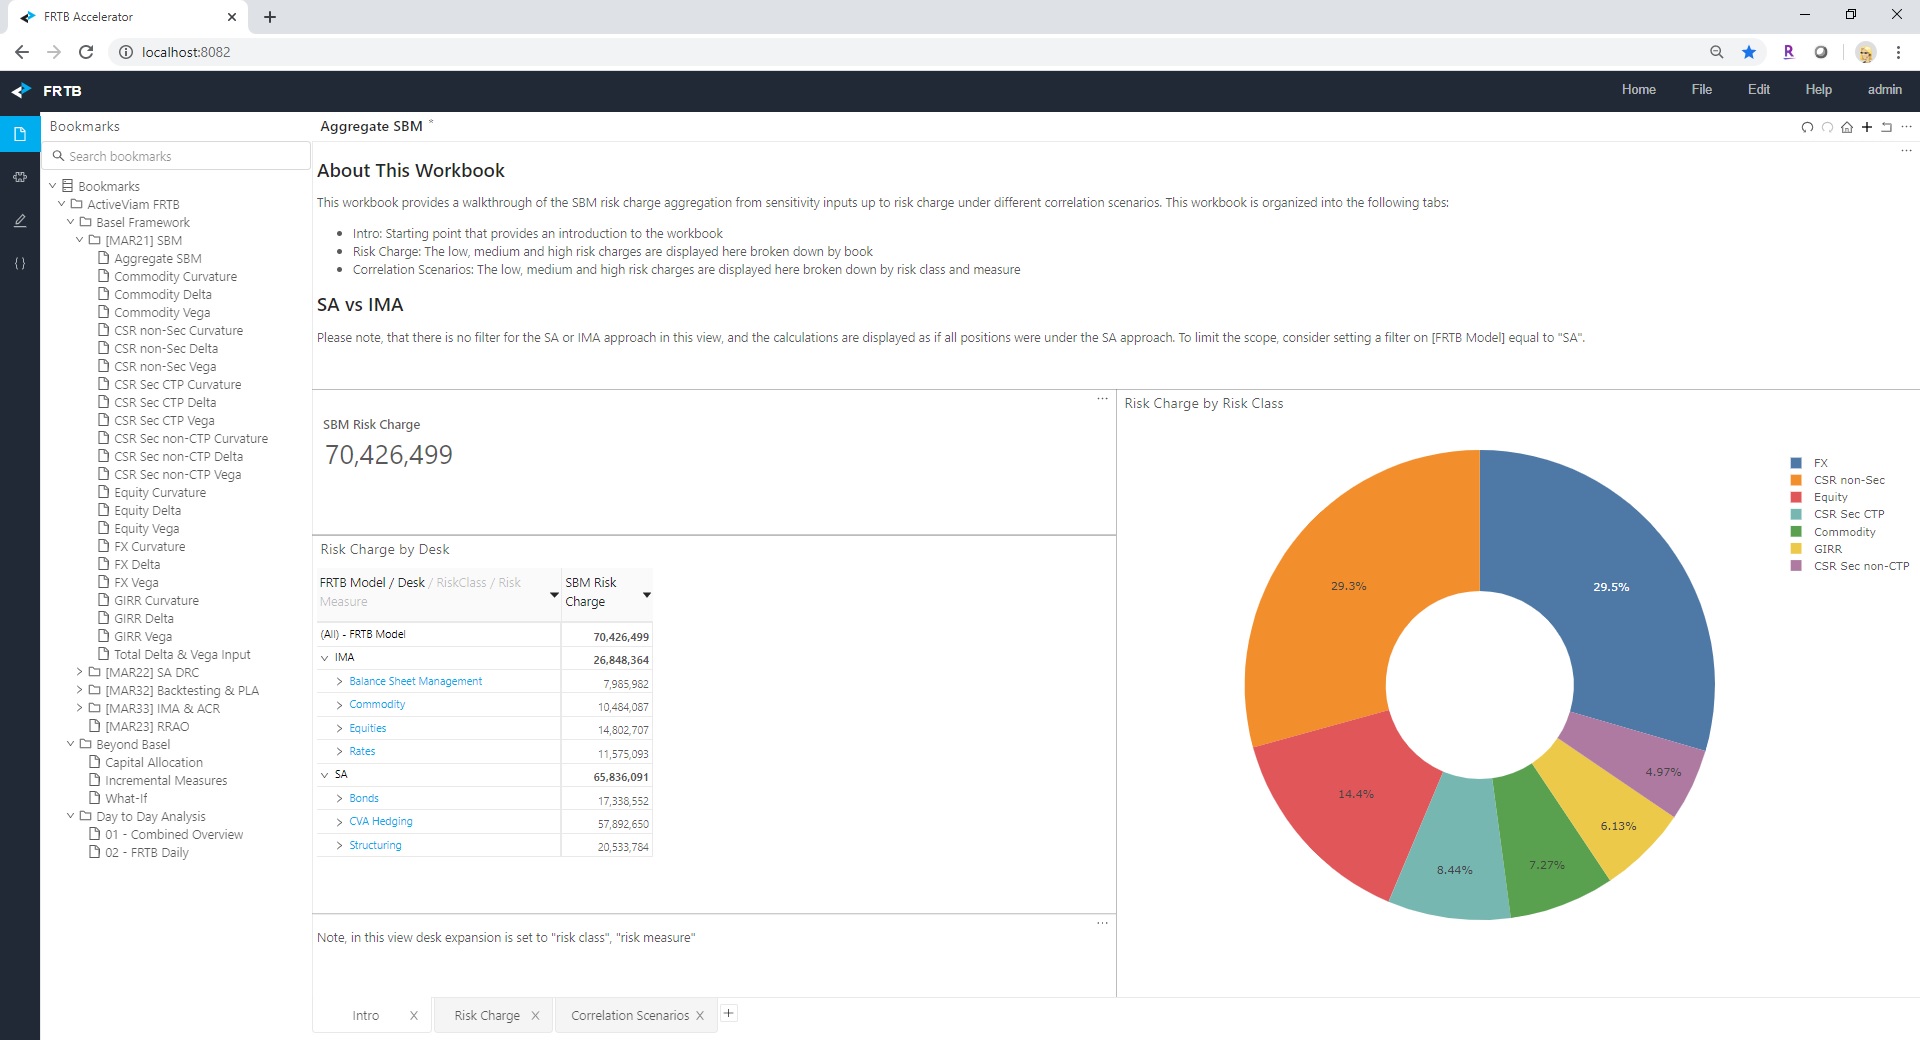Image resolution: width=1920 pixels, height=1040 pixels.
Task: Collapse the IMA row in the table
Action: pyautogui.click(x=325, y=658)
